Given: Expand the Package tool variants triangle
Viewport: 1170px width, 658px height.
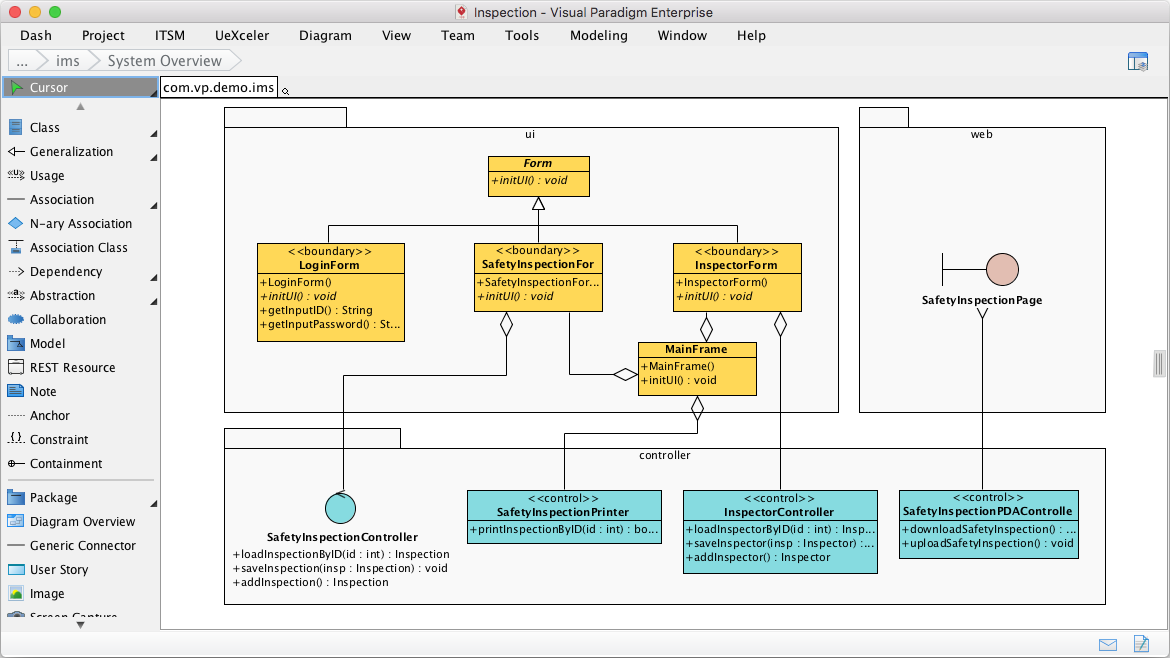Looking at the screenshot, I should click(153, 503).
